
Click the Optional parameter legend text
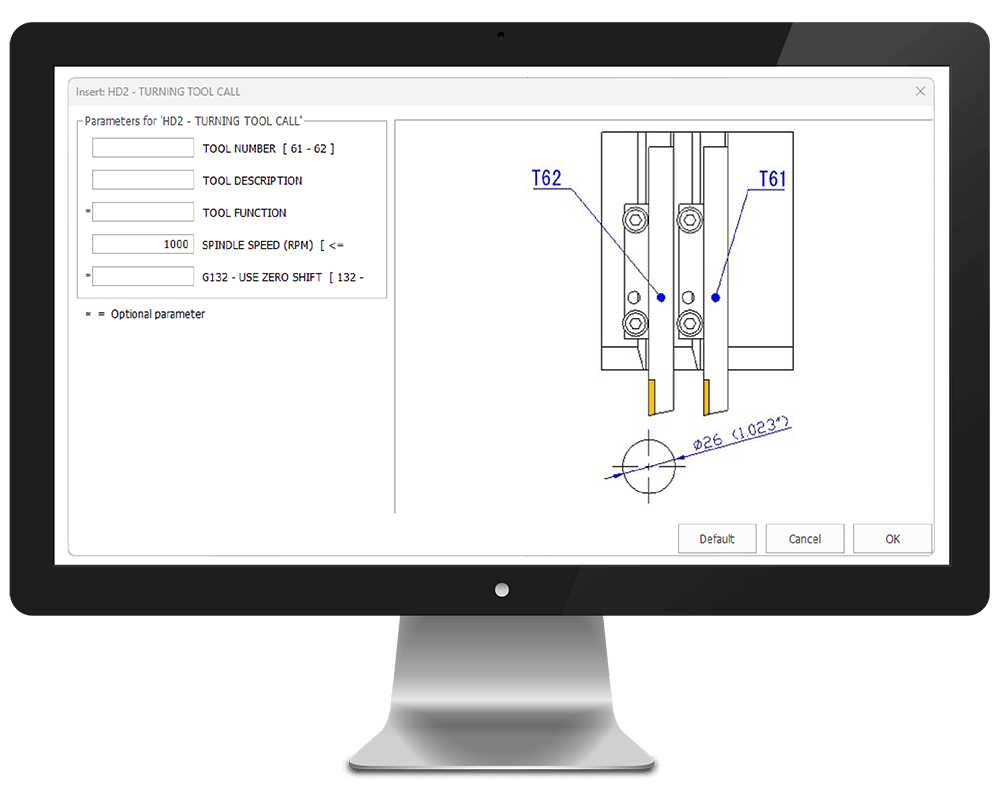(x=157, y=314)
